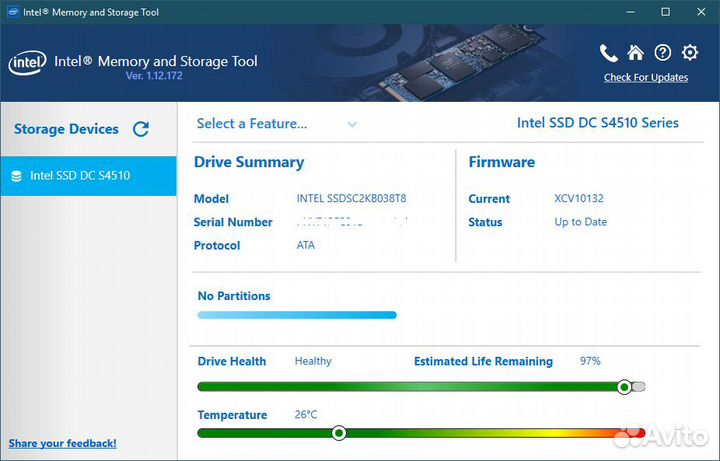Image resolution: width=720 pixels, height=461 pixels.
Task: Click the Intel SSD DC S4510 Series heading
Action: pos(597,123)
